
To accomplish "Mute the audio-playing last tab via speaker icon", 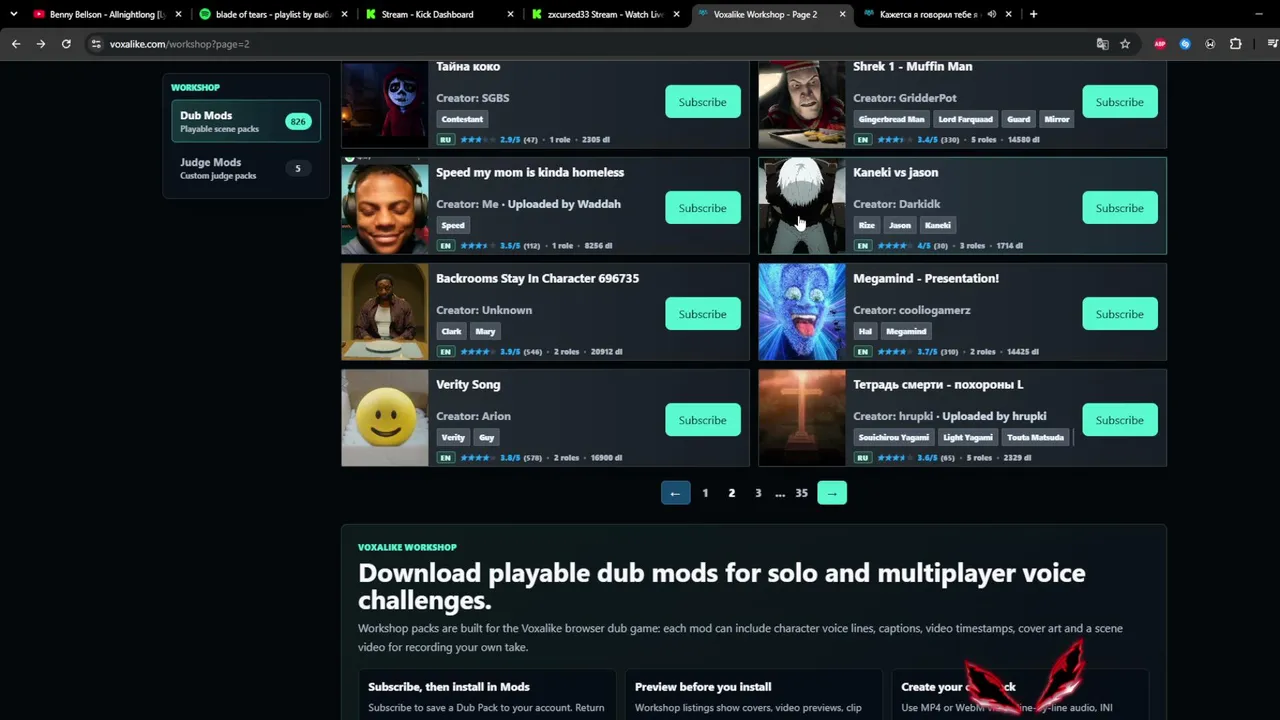I will point(992,14).
